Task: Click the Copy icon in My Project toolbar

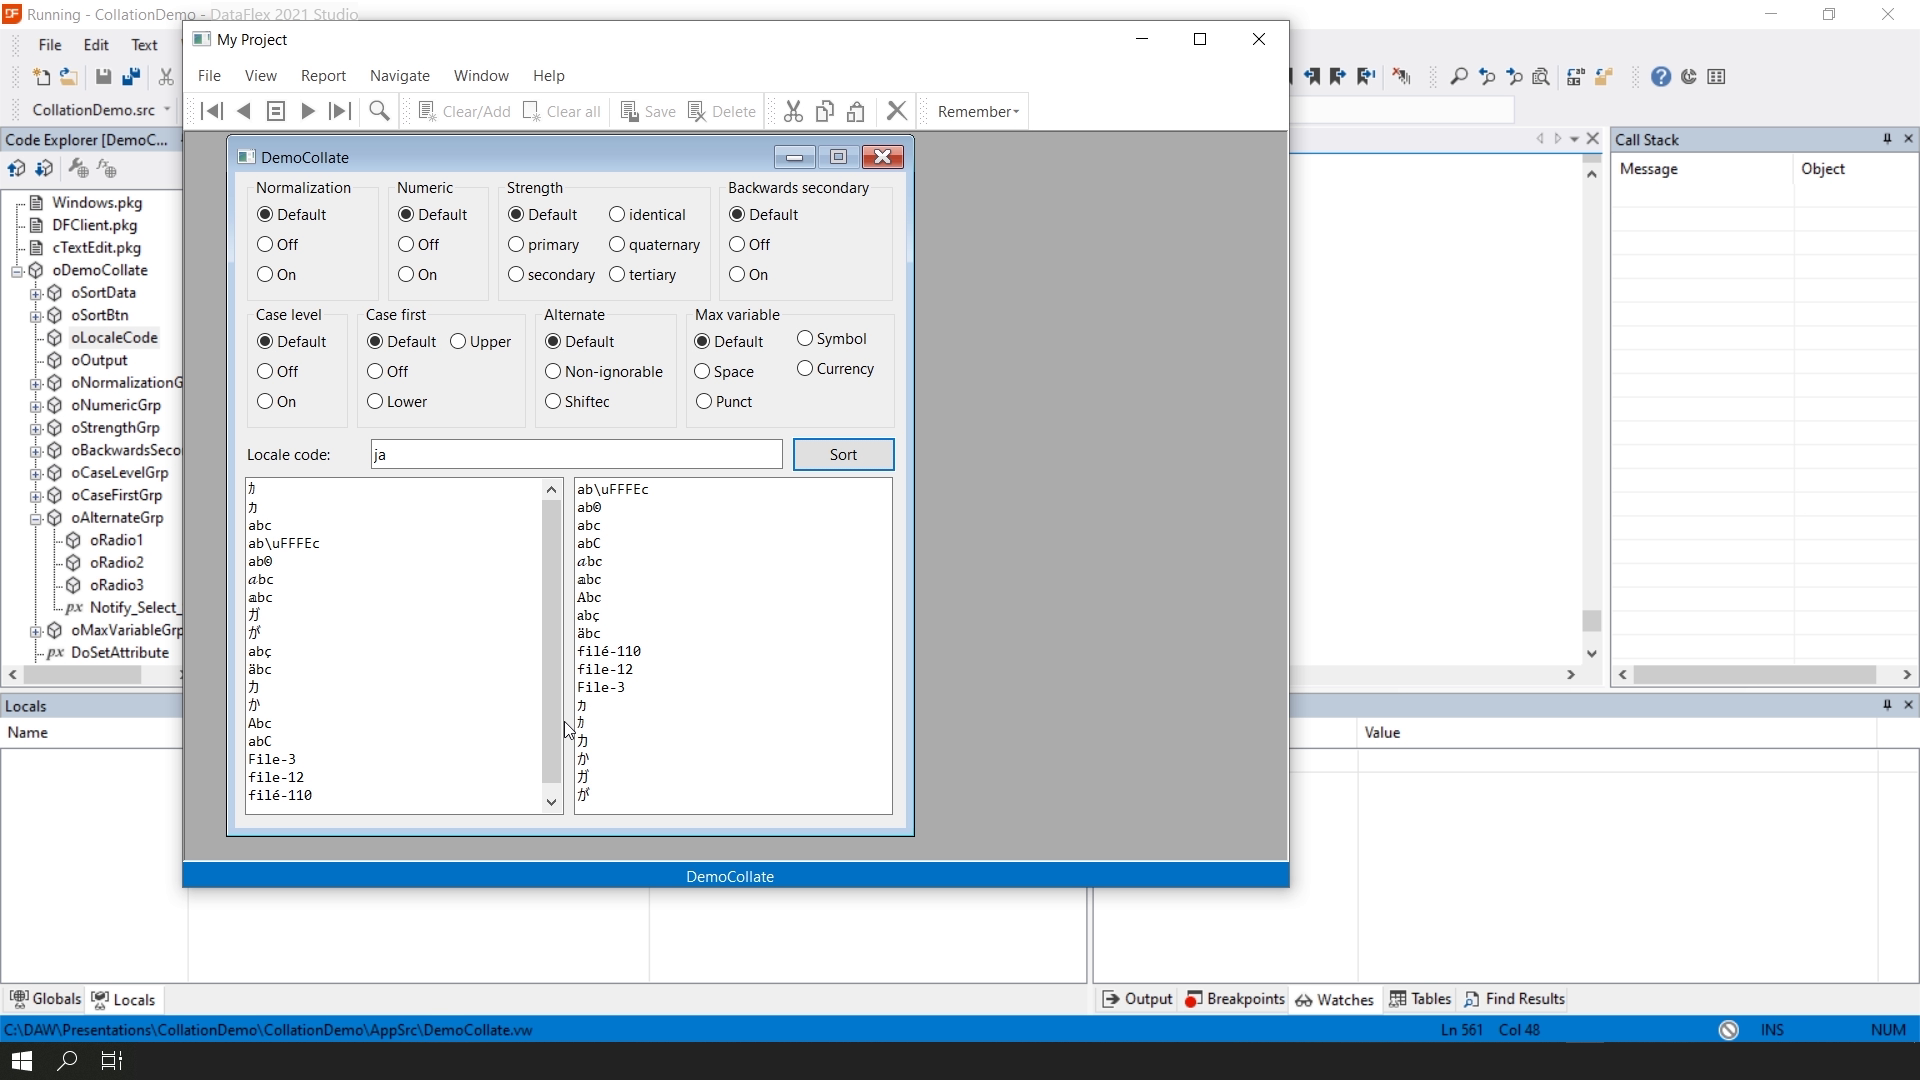Action: pos(825,111)
